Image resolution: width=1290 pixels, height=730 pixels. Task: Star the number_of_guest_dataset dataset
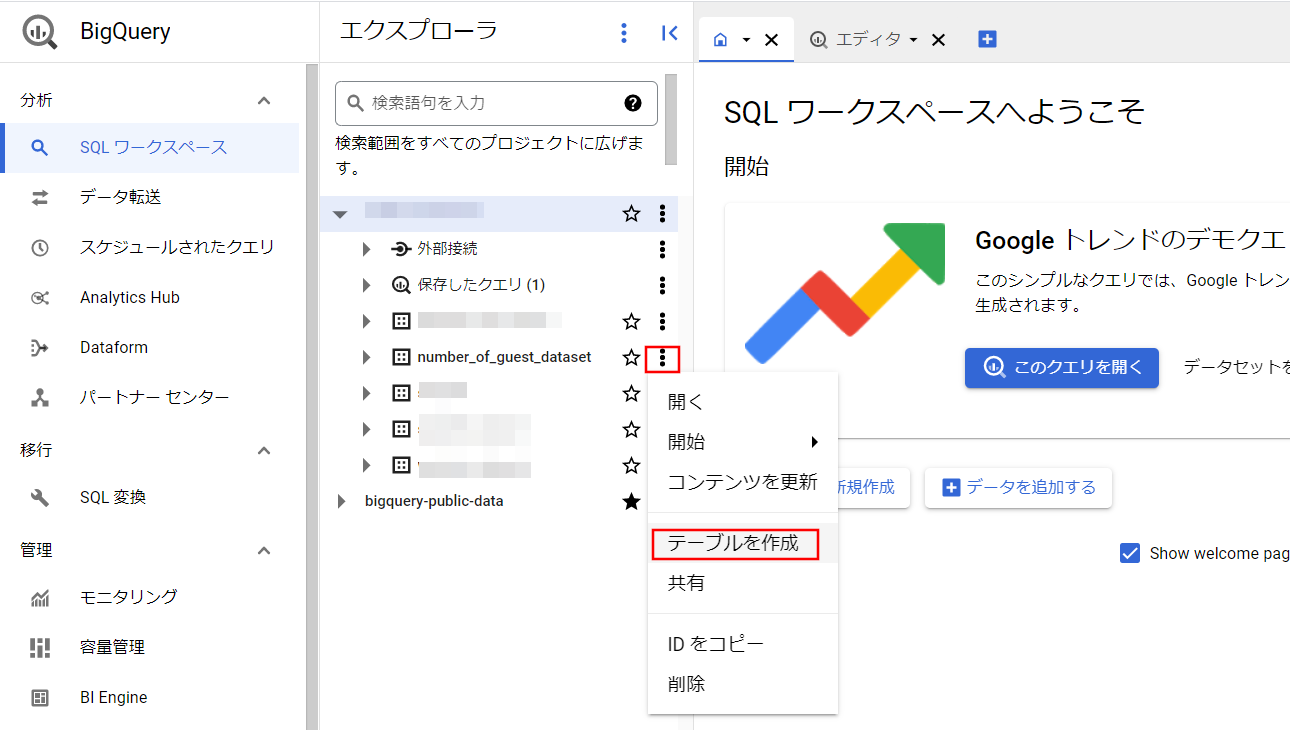(631, 356)
